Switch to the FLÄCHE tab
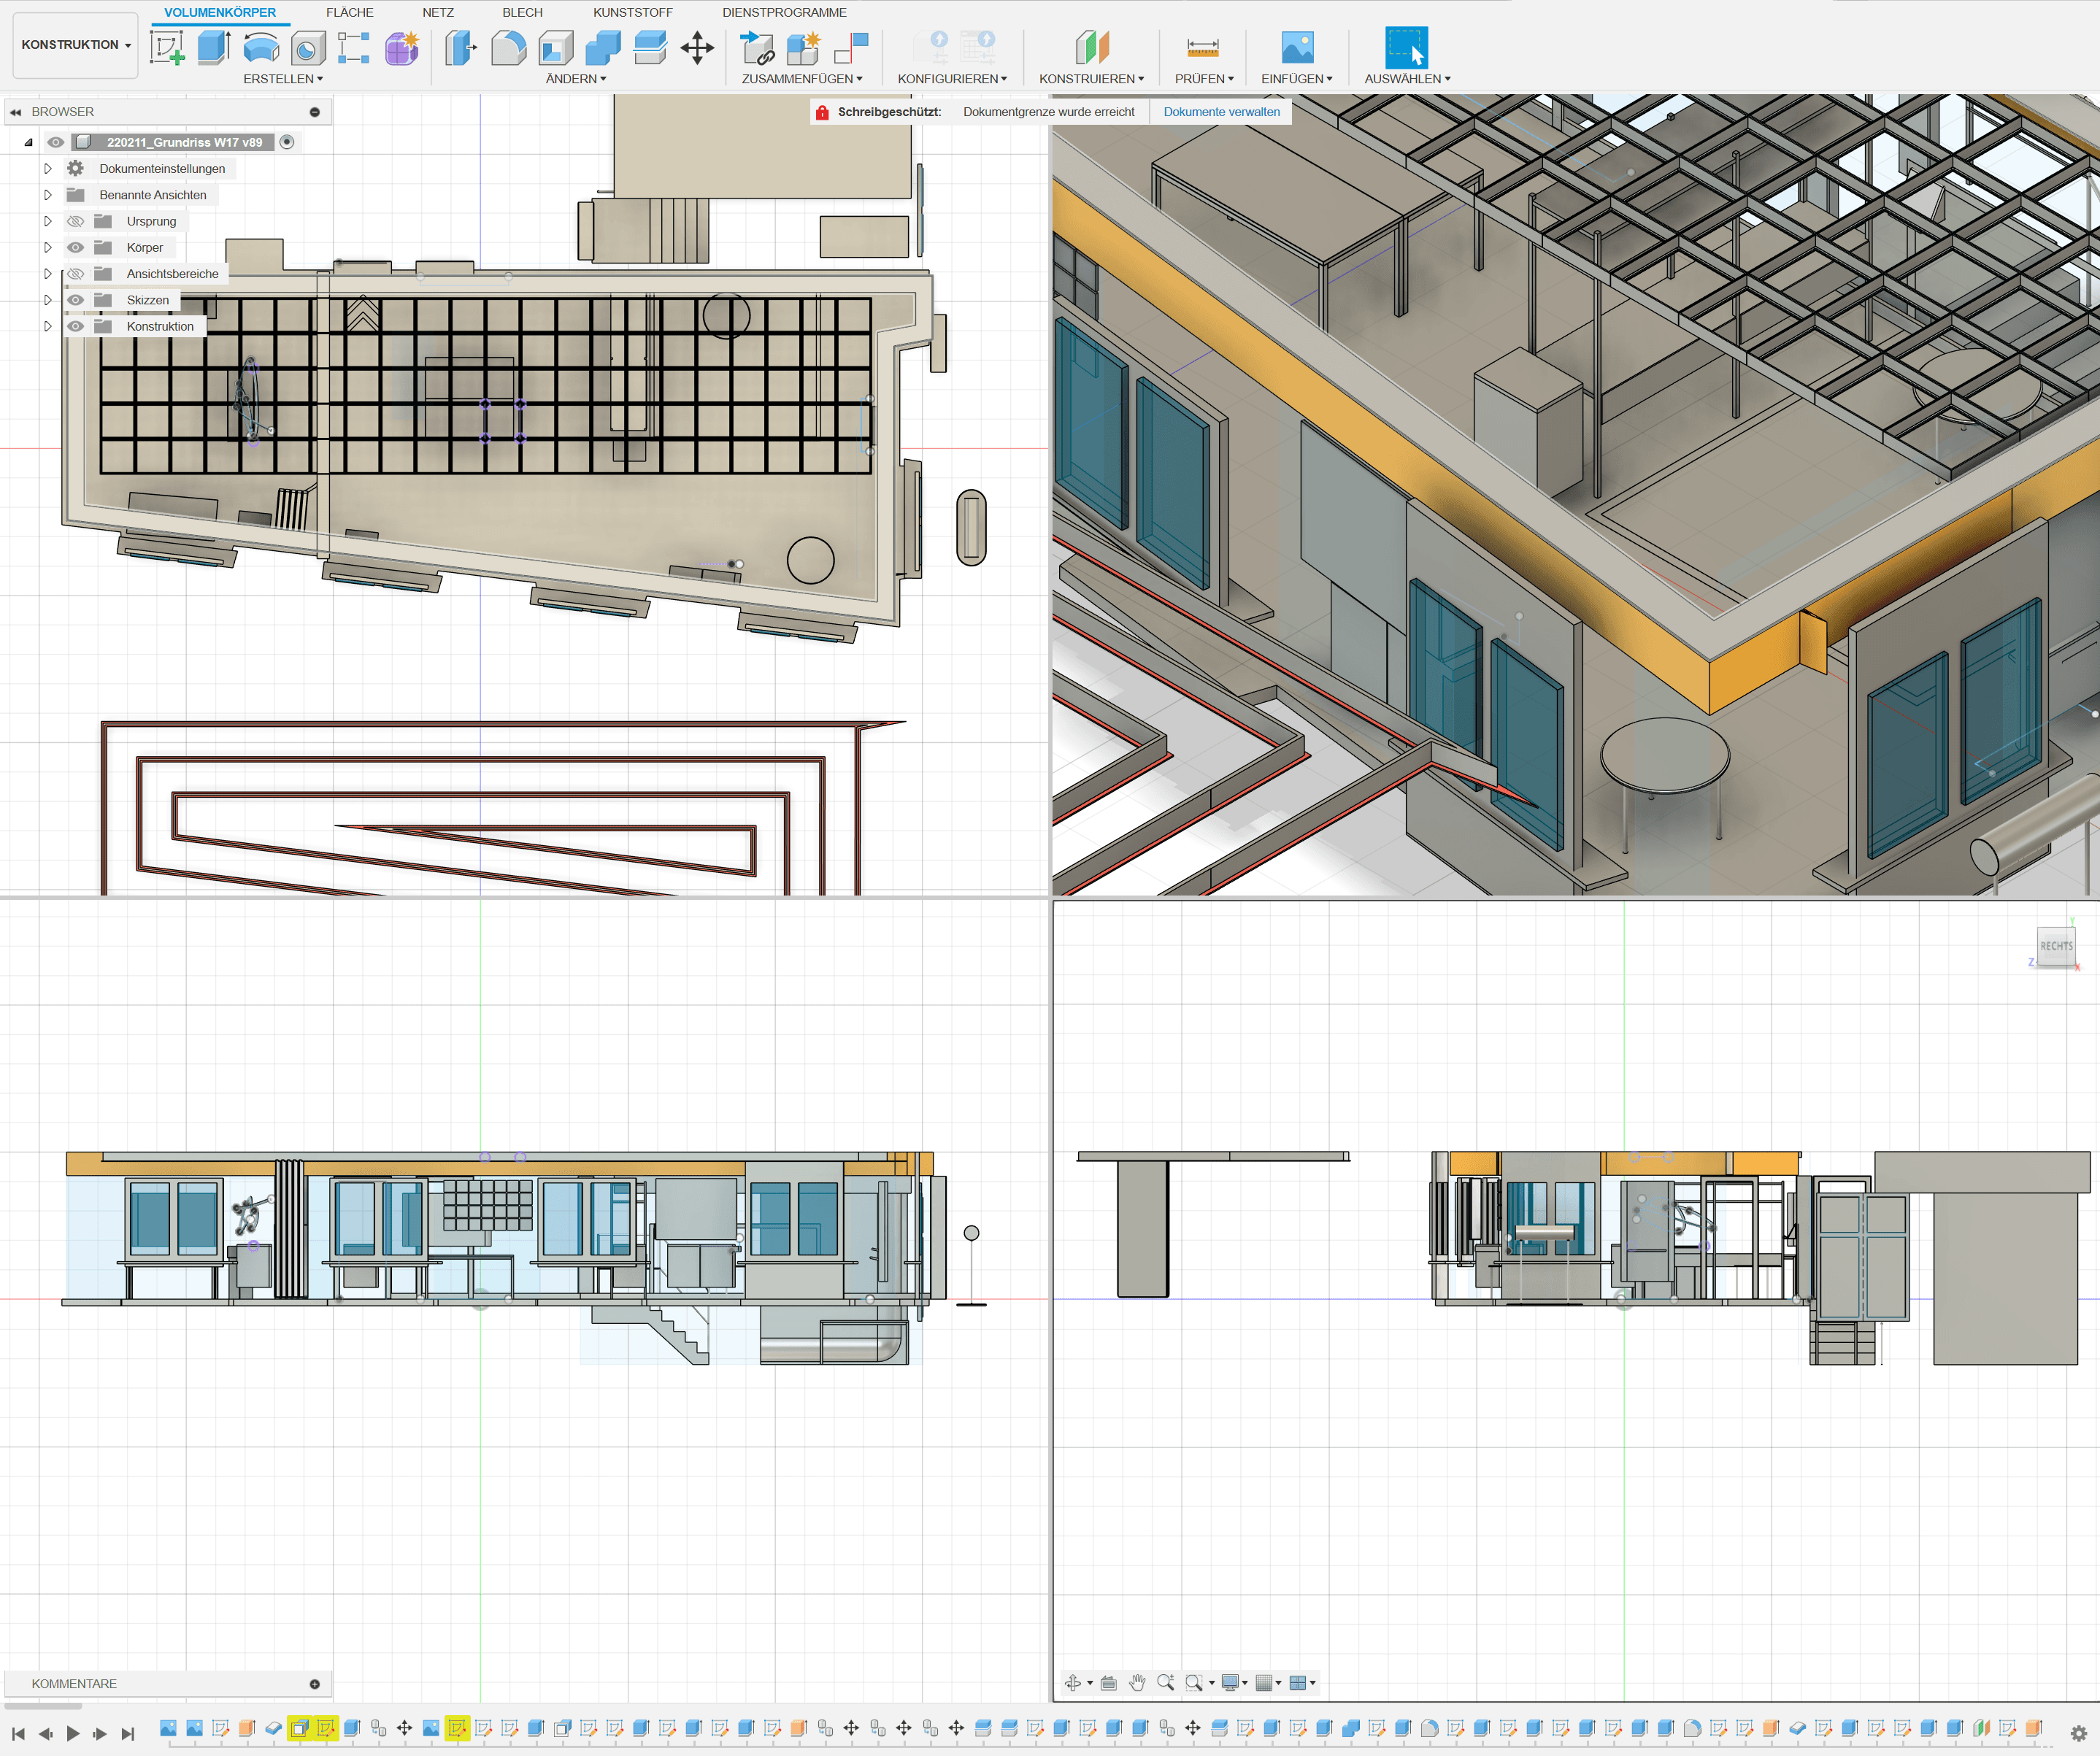The image size is (2100, 1756). pyautogui.click(x=349, y=13)
